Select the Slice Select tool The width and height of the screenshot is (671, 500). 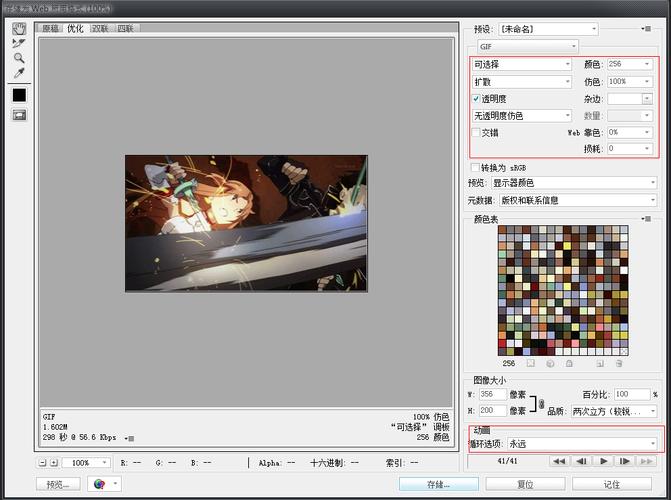click(19, 43)
